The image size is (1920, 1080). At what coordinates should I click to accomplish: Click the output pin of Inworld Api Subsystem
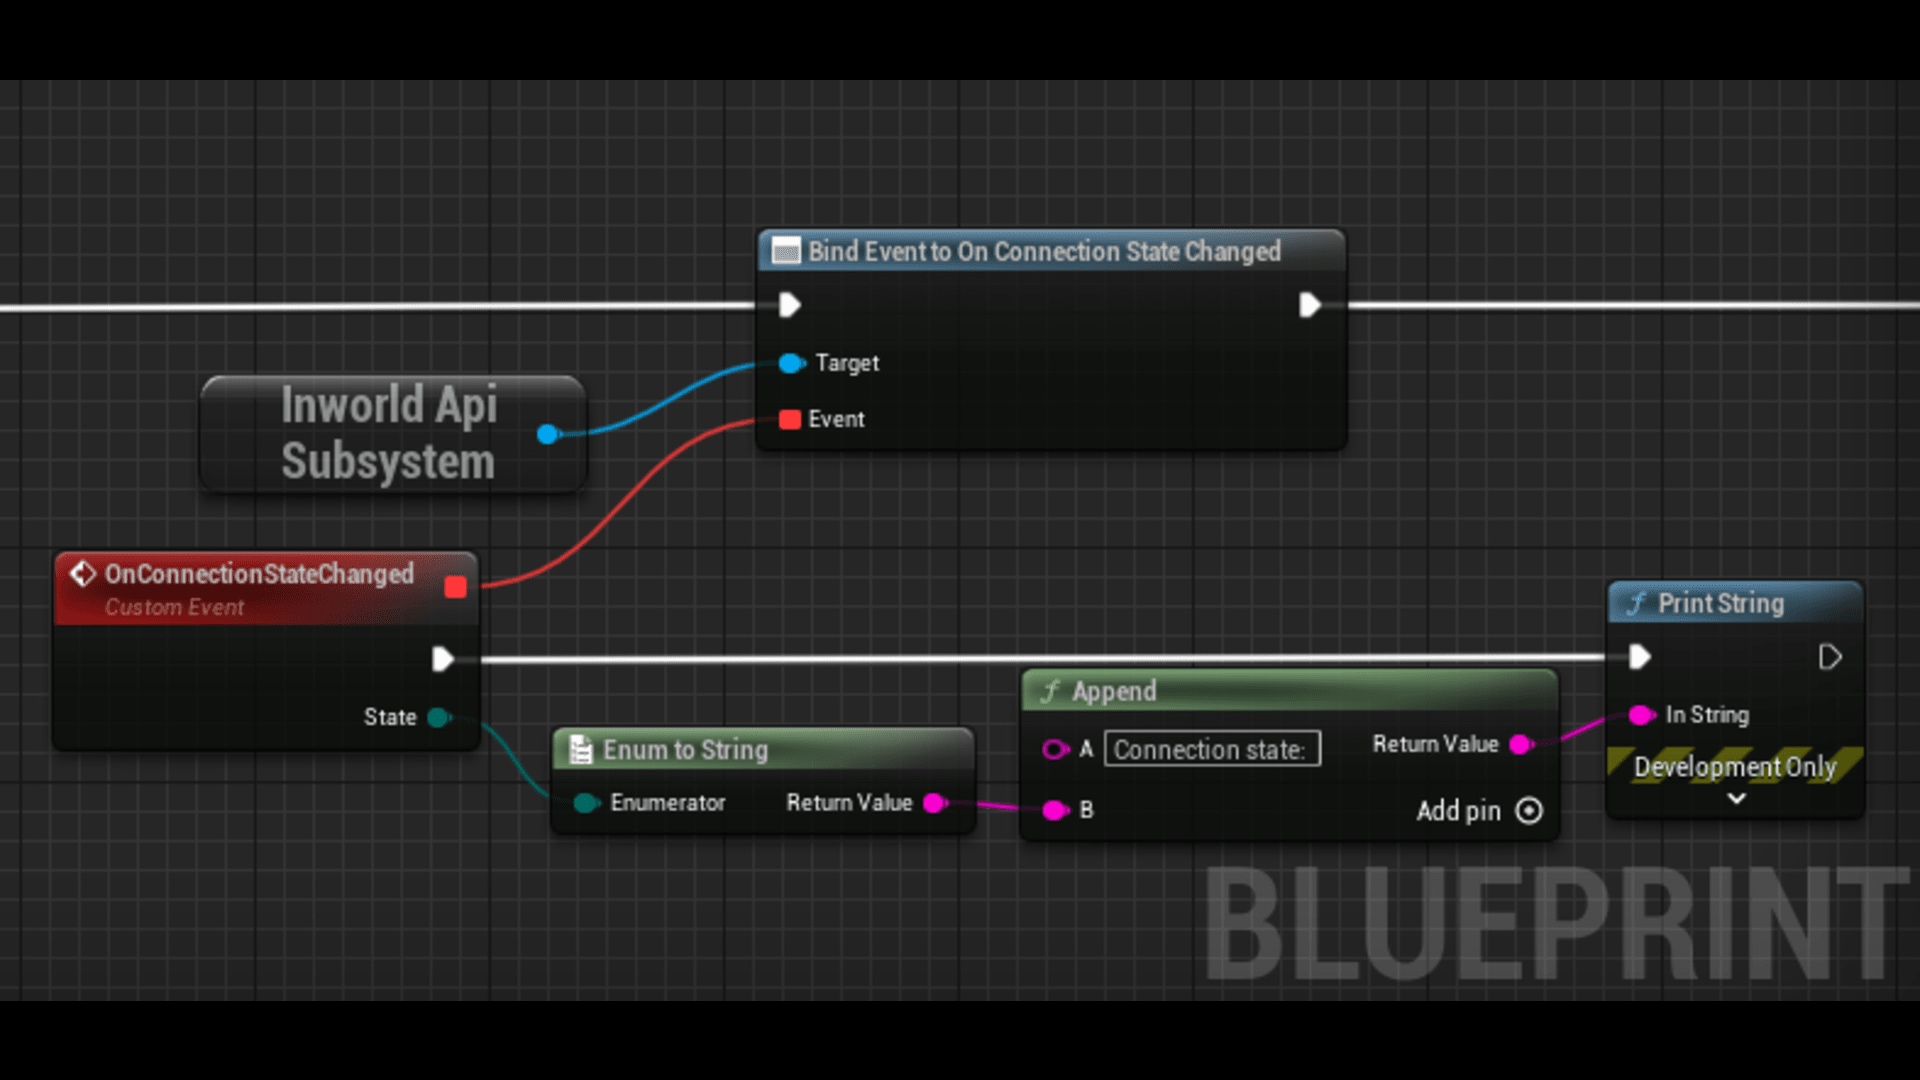(x=548, y=434)
